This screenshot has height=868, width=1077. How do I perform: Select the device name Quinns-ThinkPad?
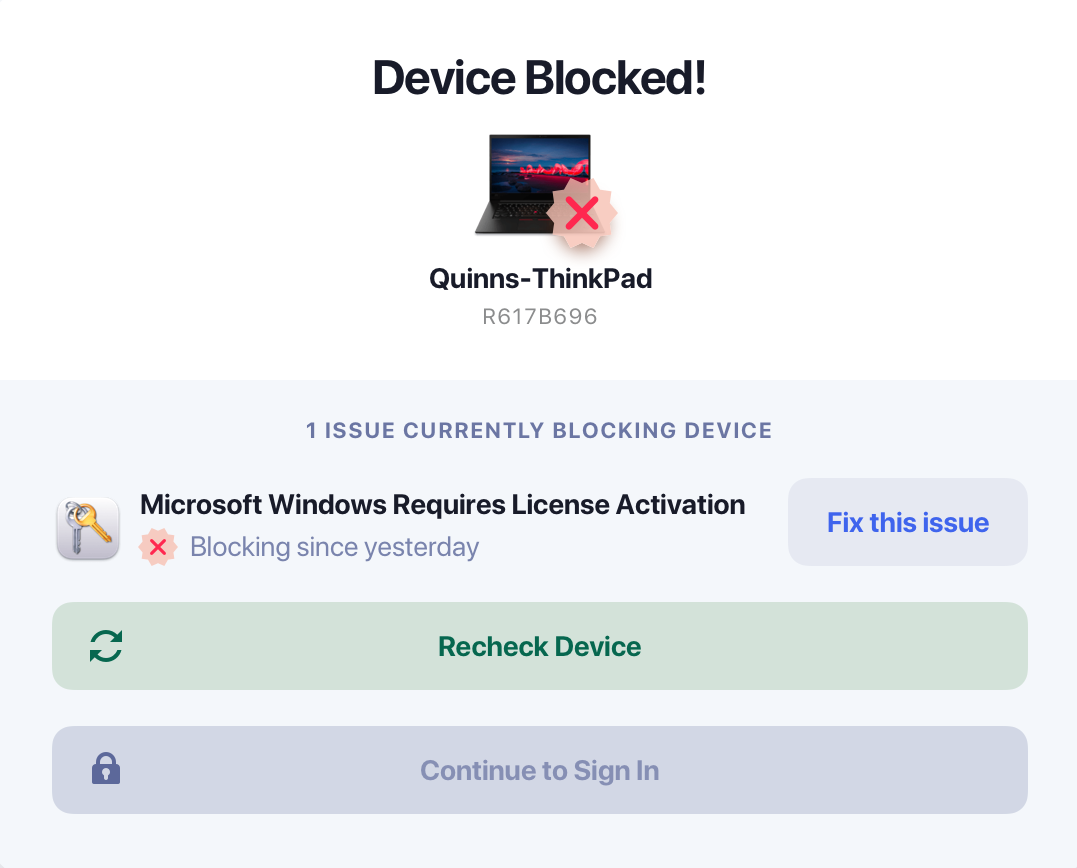pos(540,279)
